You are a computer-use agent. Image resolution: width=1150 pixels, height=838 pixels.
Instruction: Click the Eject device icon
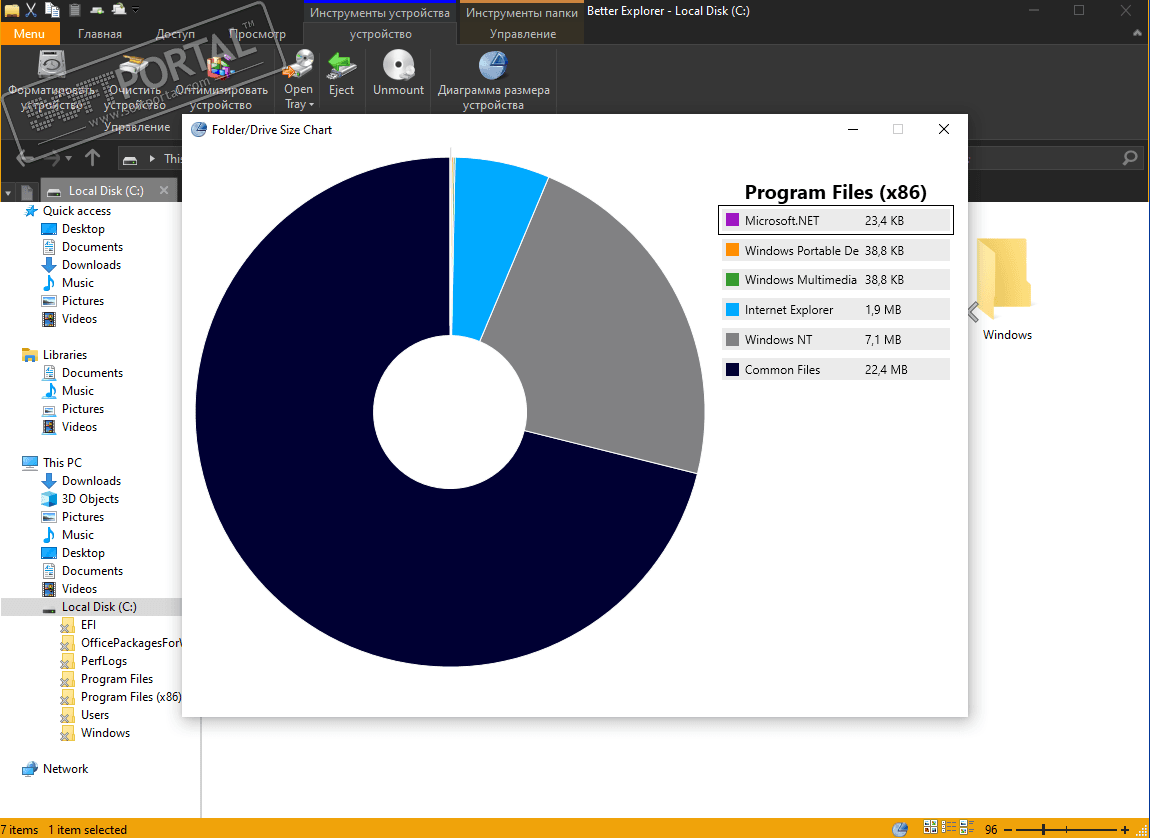[x=341, y=65]
